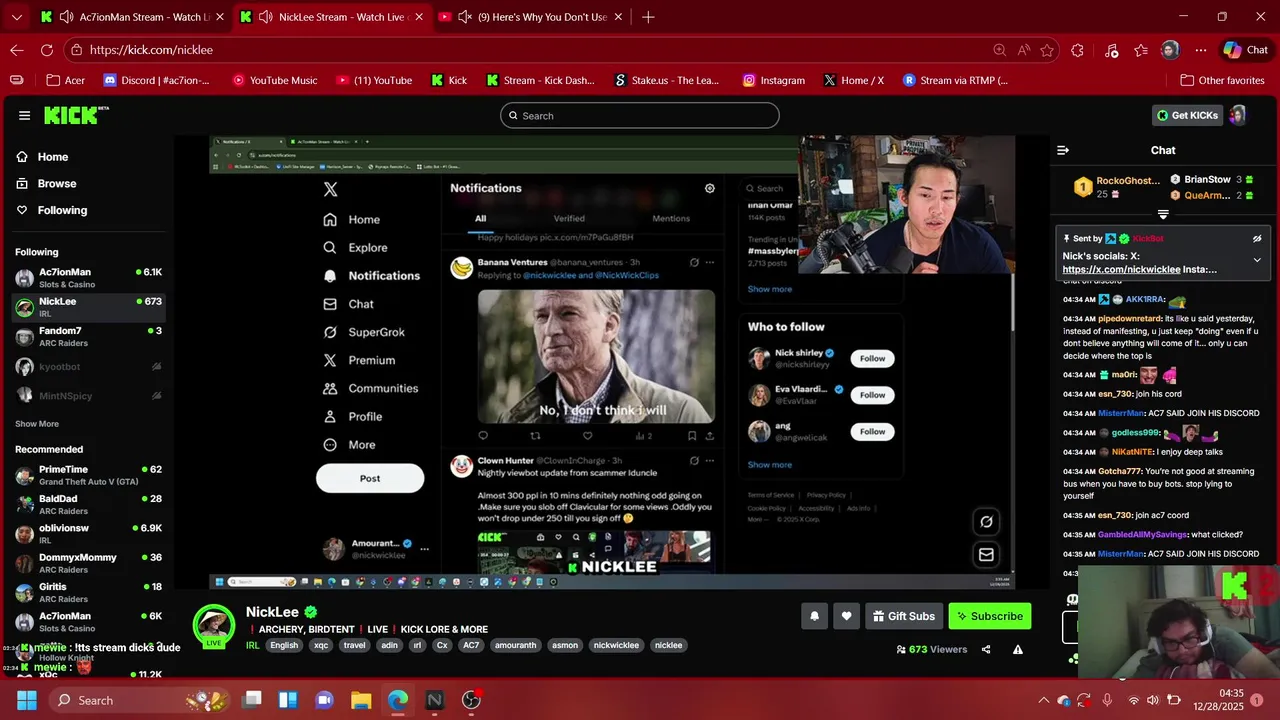The height and width of the screenshot is (720, 1280).
Task: Open Stream via RTMP bookmark
Action: point(955,80)
